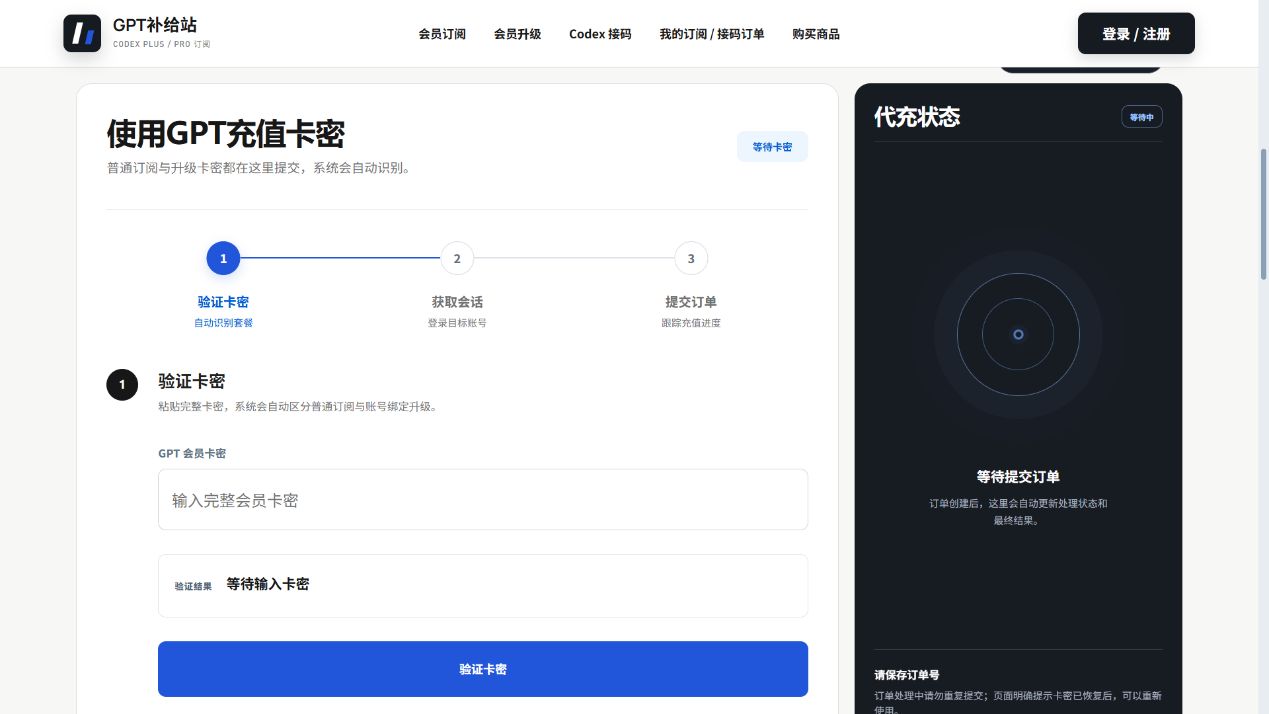The image size is (1269, 714).
Task: Click the black number 1 section badge
Action: point(122,384)
